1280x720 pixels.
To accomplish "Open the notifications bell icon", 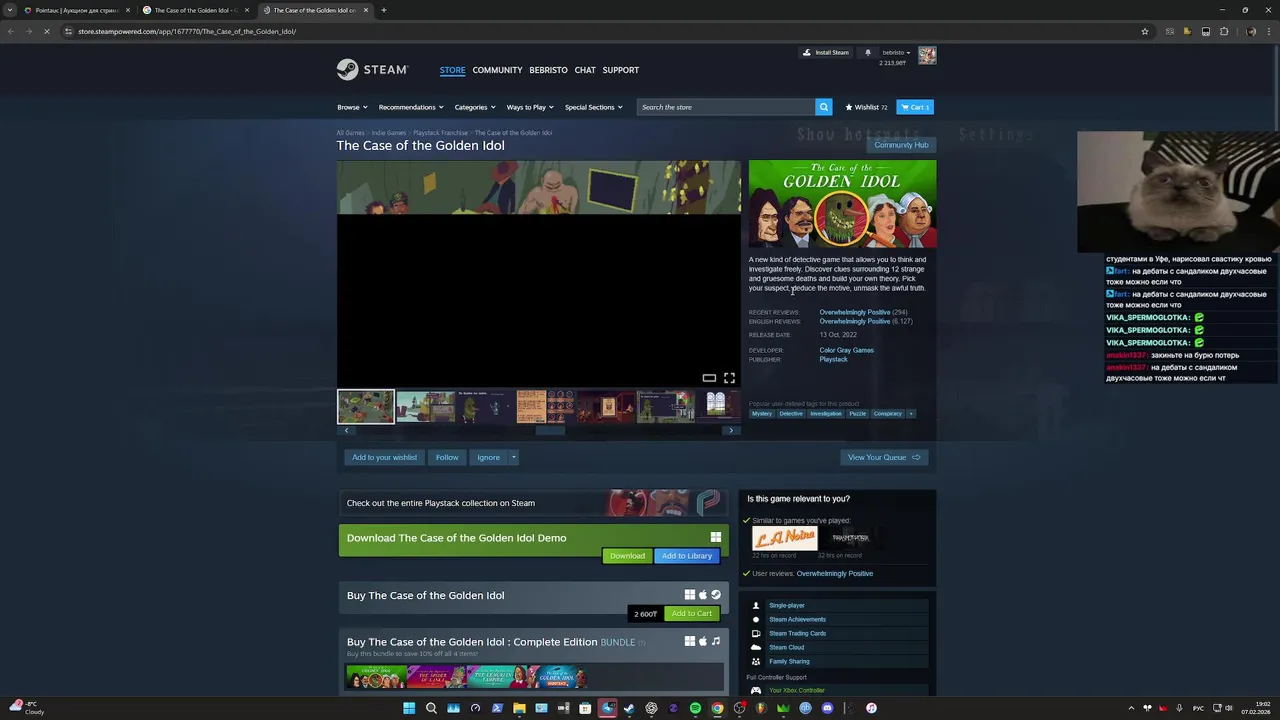I will [x=868, y=52].
